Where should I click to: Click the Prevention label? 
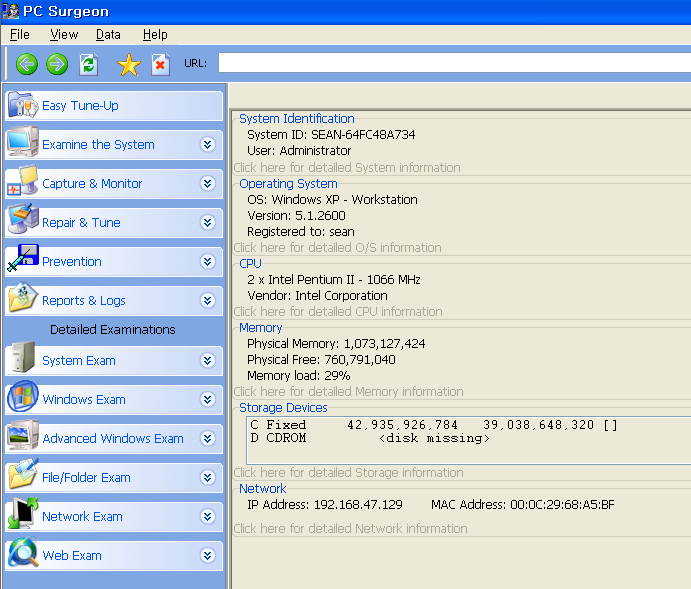point(72,262)
